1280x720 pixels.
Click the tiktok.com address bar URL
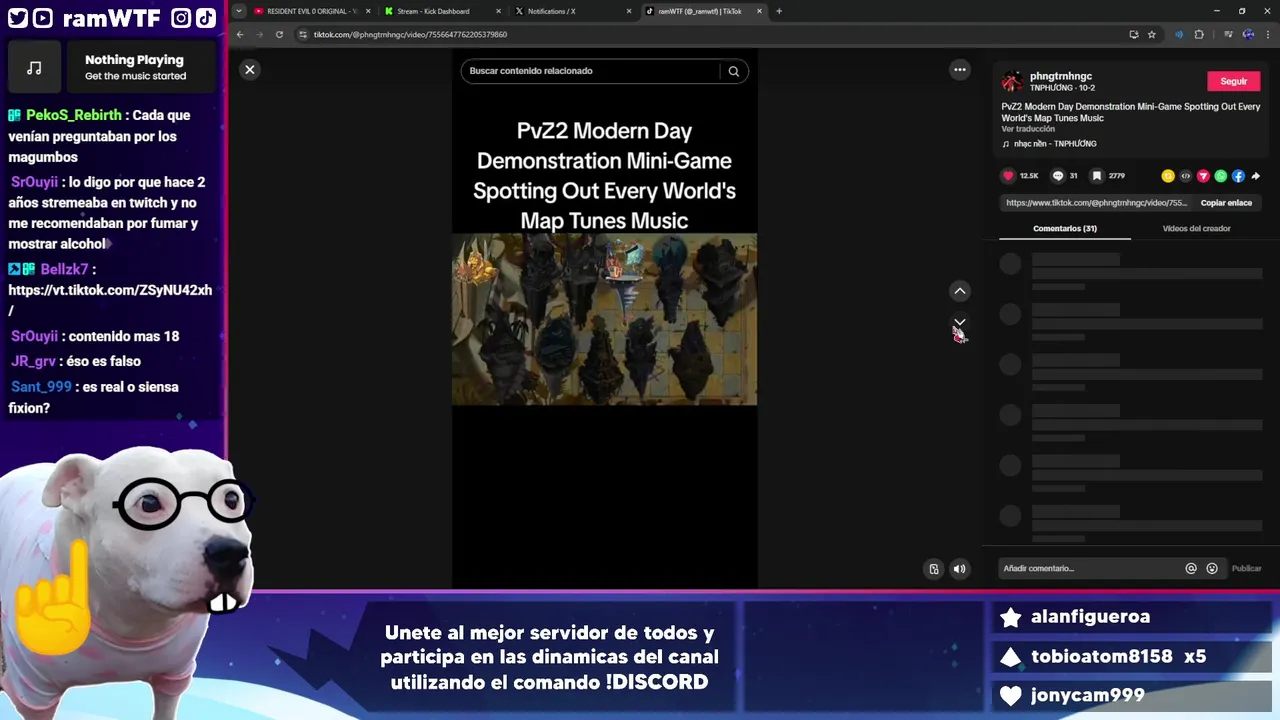[x=410, y=34]
